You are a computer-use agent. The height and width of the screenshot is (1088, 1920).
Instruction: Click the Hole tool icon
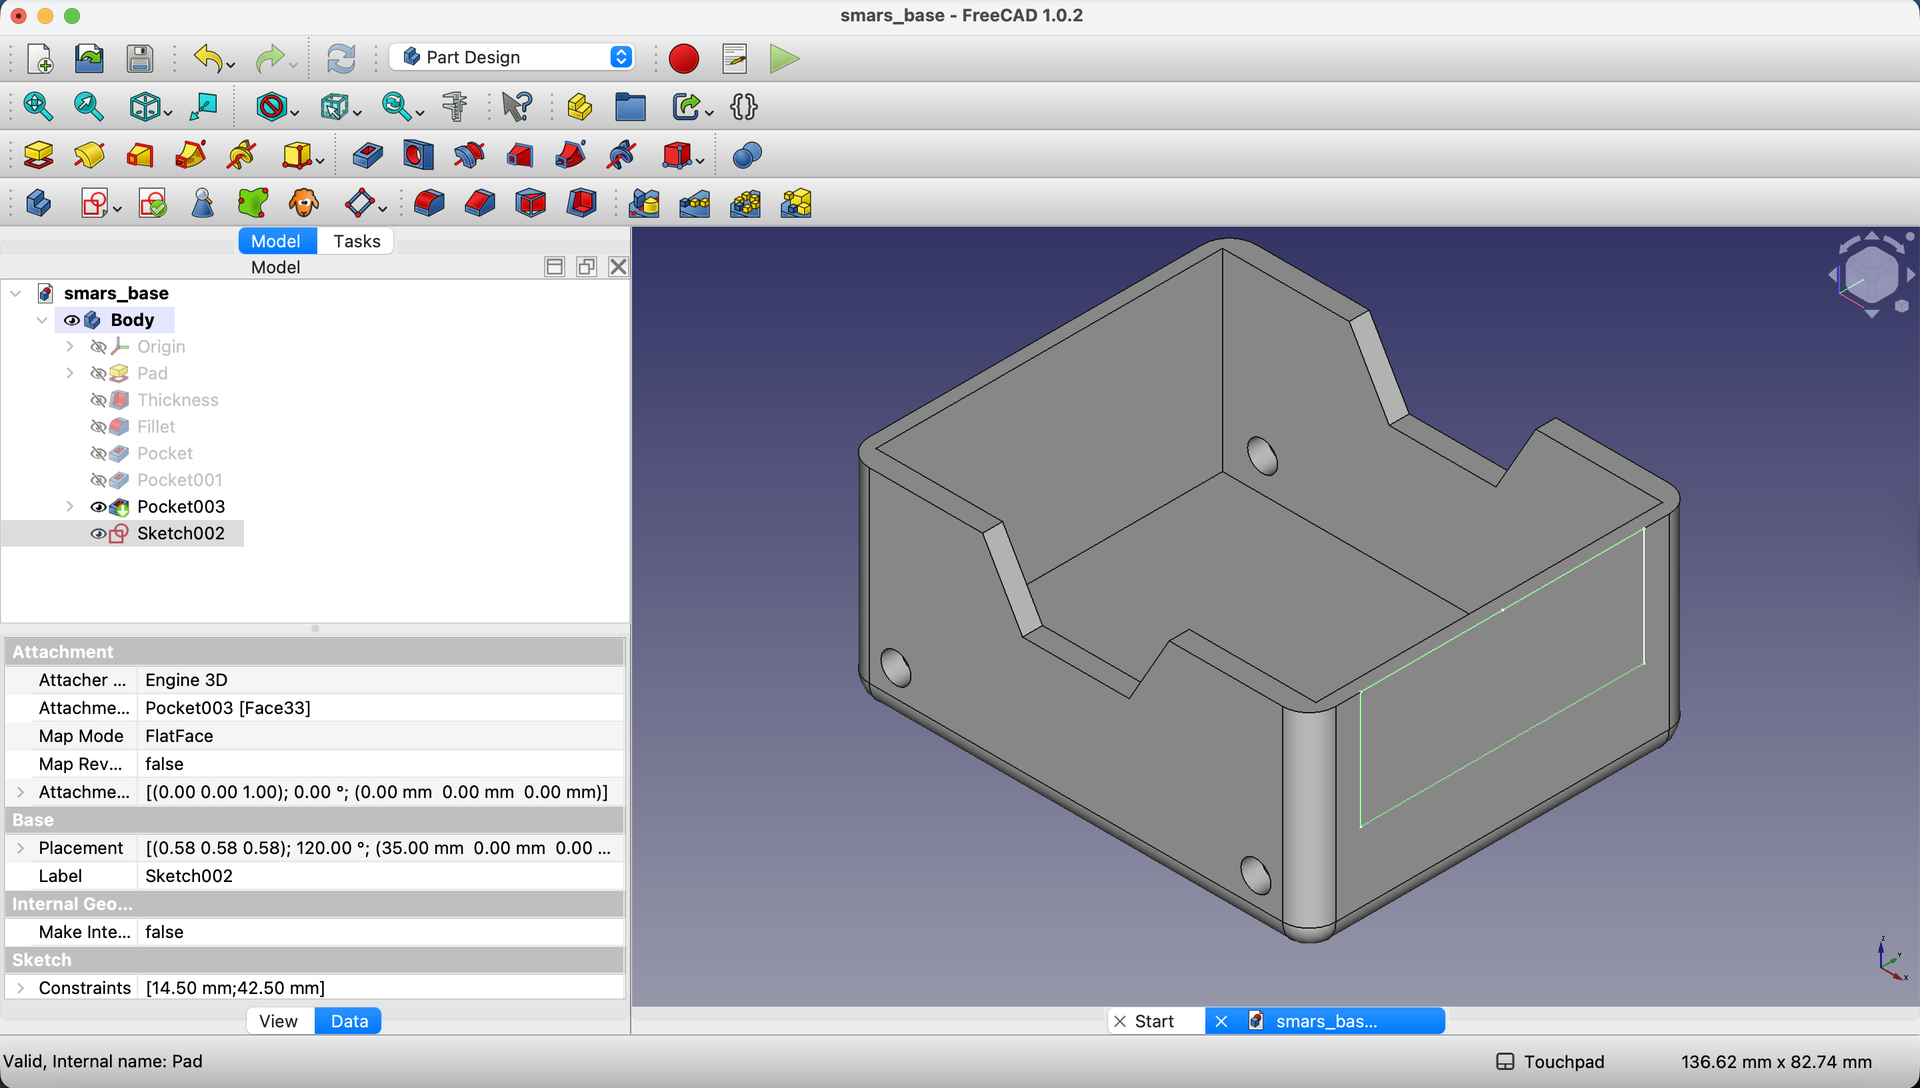(x=418, y=155)
